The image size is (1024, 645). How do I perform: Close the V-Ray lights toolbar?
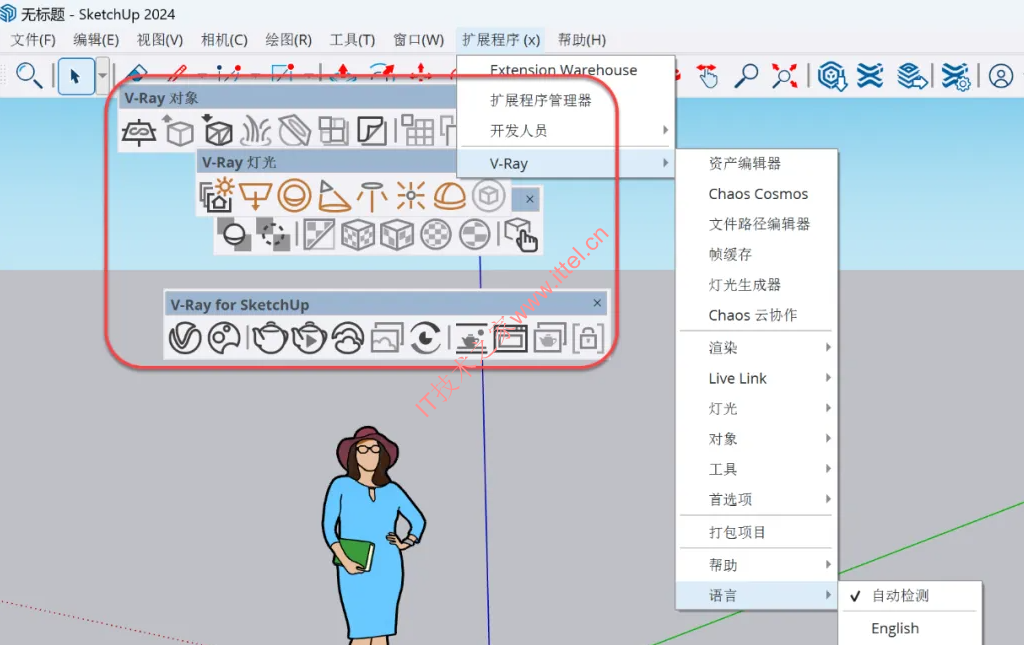click(x=530, y=199)
